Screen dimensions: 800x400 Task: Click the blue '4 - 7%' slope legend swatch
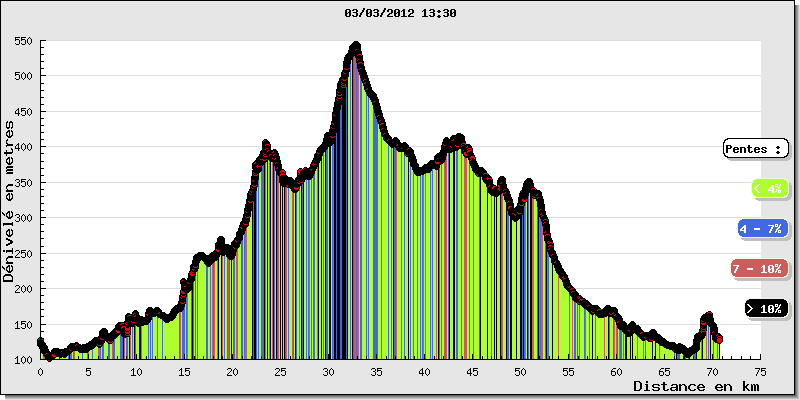point(763,229)
